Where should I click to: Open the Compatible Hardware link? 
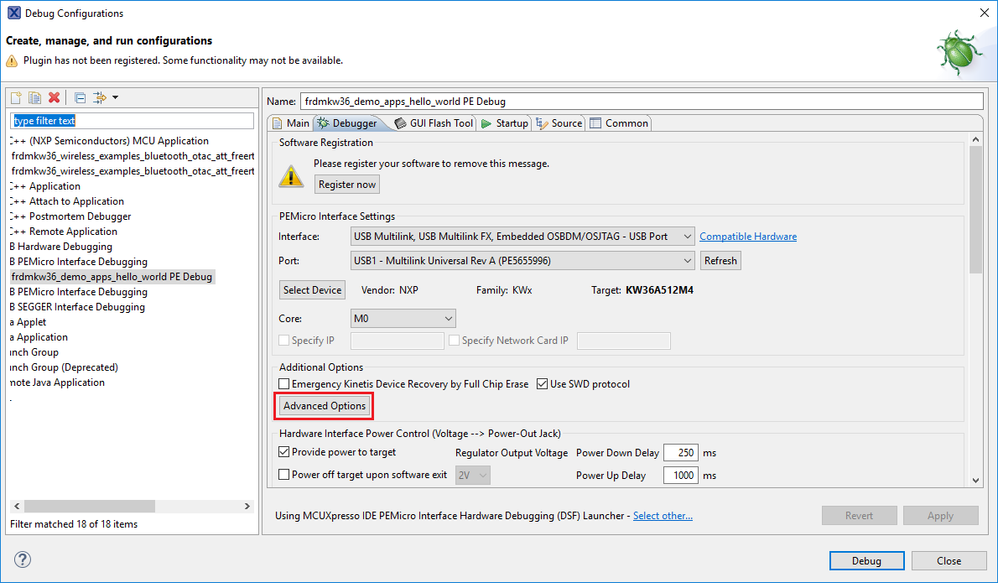pos(748,236)
